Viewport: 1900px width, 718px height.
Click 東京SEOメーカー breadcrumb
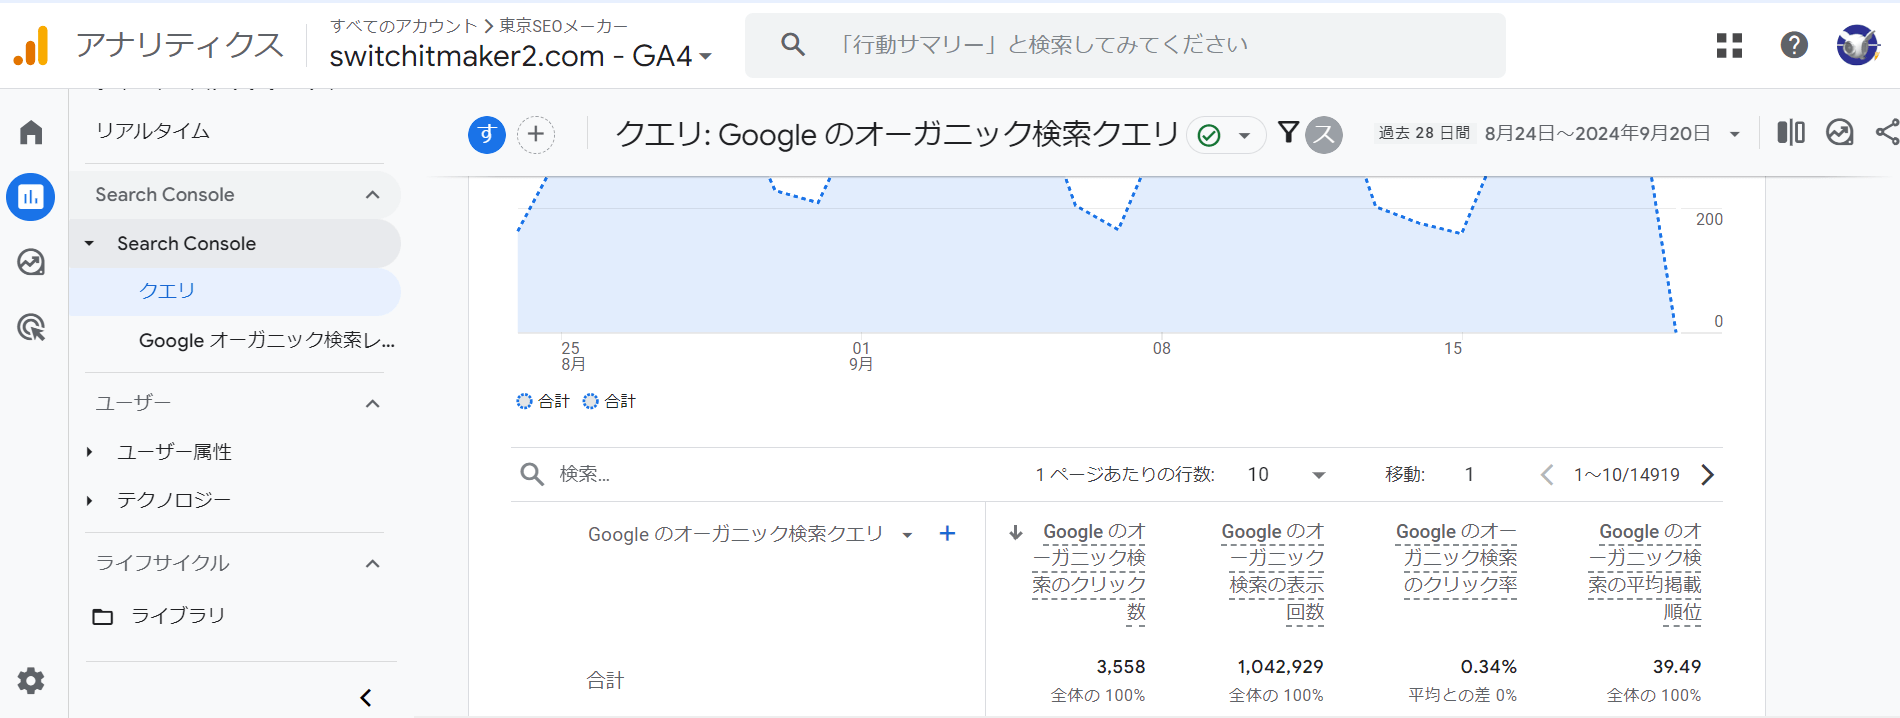click(563, 25)
